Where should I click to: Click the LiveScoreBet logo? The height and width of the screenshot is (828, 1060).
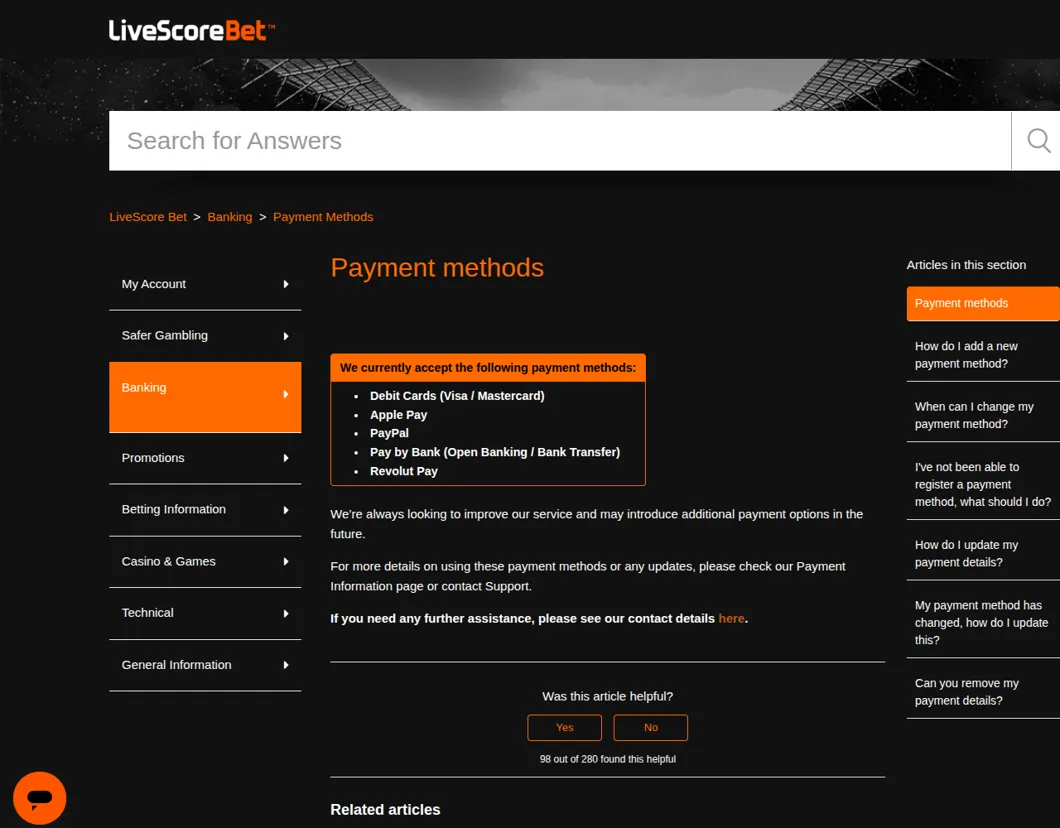pos(192,30)
